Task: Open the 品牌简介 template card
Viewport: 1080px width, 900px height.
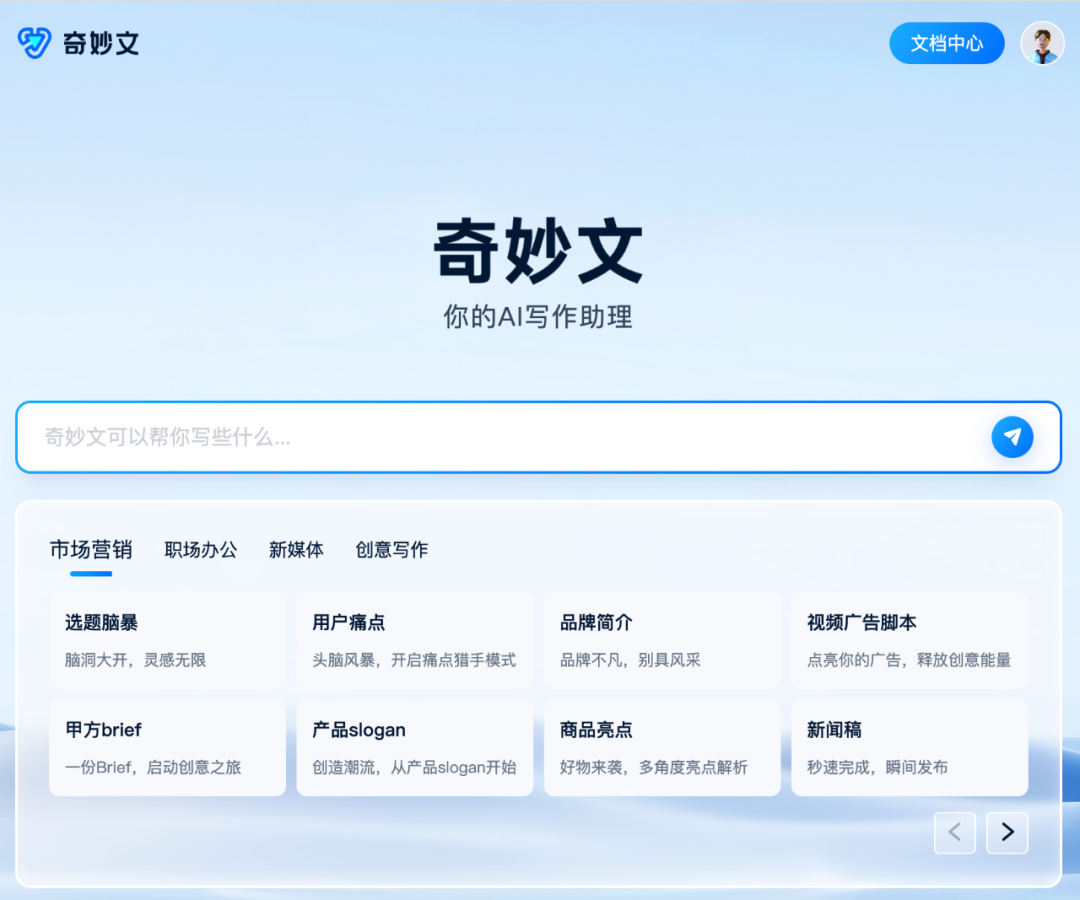Action: 662,640
